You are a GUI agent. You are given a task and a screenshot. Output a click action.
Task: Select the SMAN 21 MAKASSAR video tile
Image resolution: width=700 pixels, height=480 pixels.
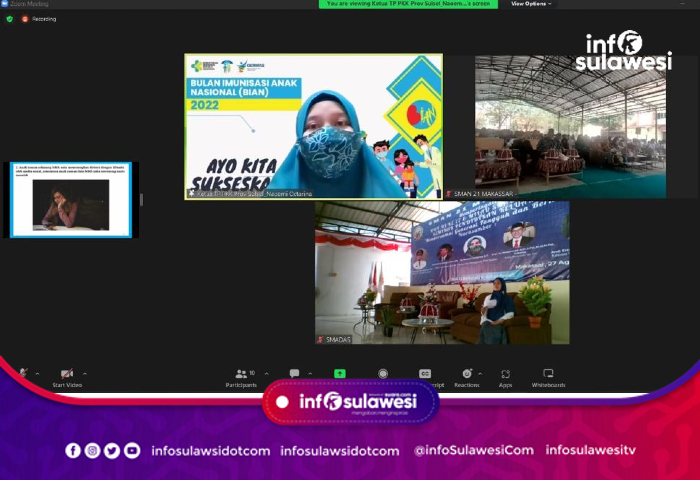[x=571, y=126]
